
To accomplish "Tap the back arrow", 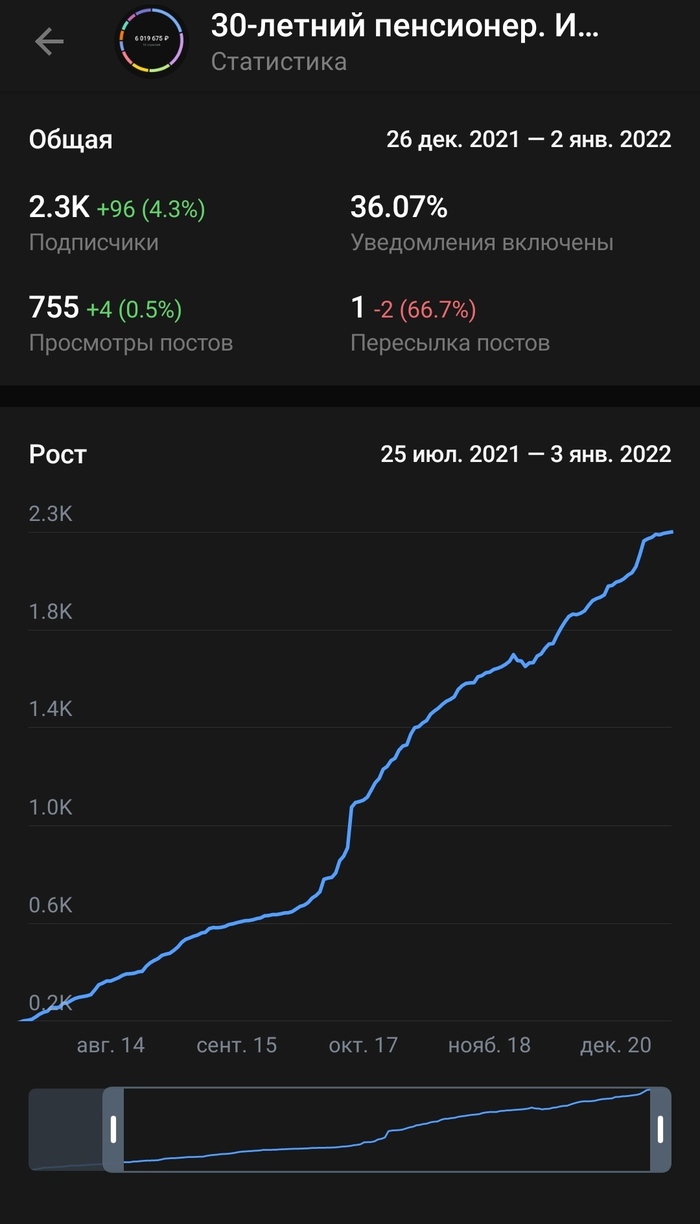I will (x=49, y=41).
